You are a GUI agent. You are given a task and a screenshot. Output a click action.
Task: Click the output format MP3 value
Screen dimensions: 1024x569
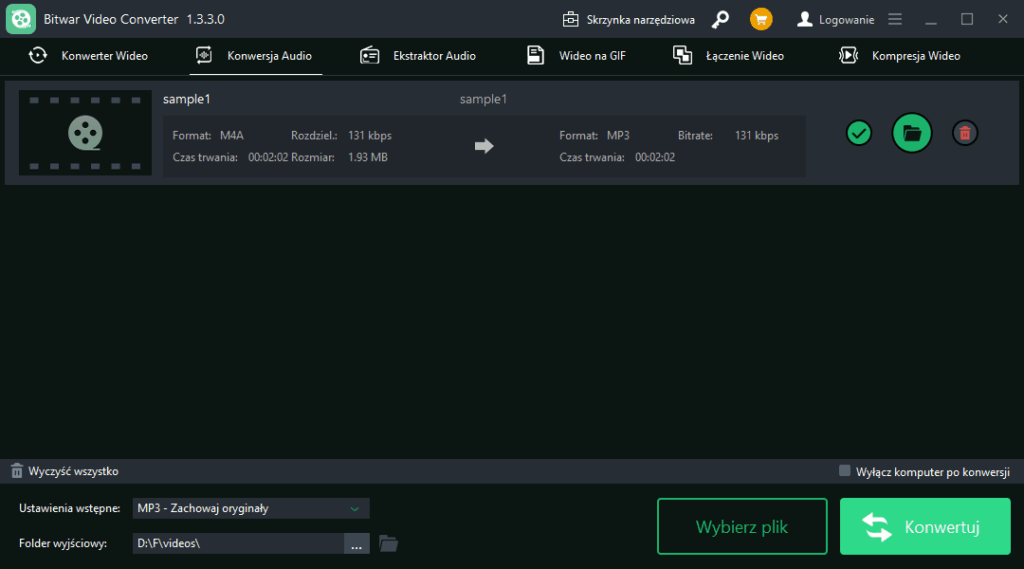(x=618, y=136)
